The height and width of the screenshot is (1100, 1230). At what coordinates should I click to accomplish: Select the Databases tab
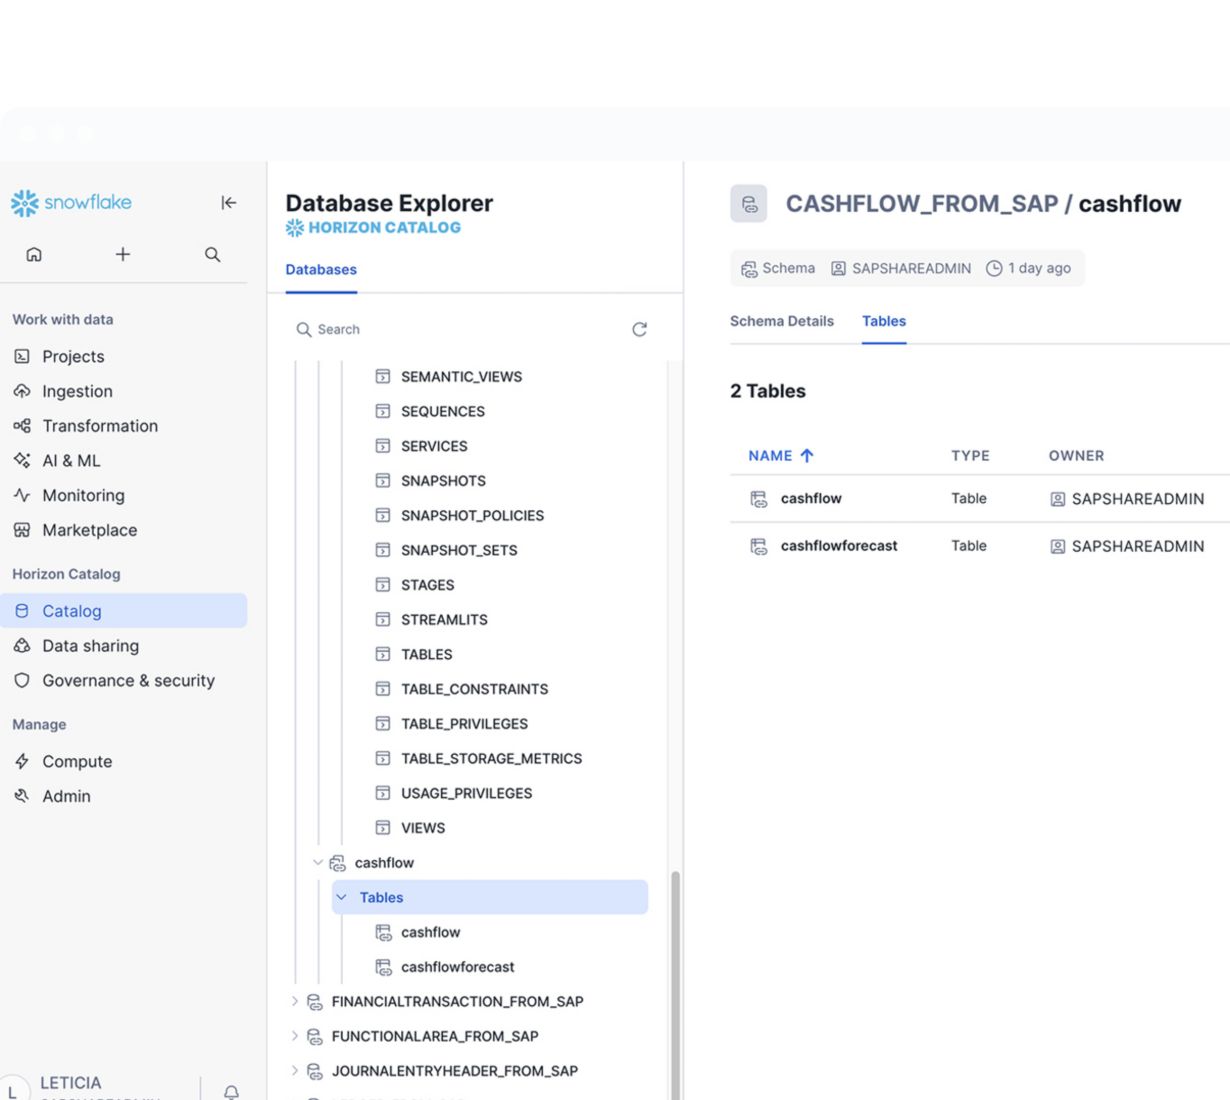click(x=321, y=270)
